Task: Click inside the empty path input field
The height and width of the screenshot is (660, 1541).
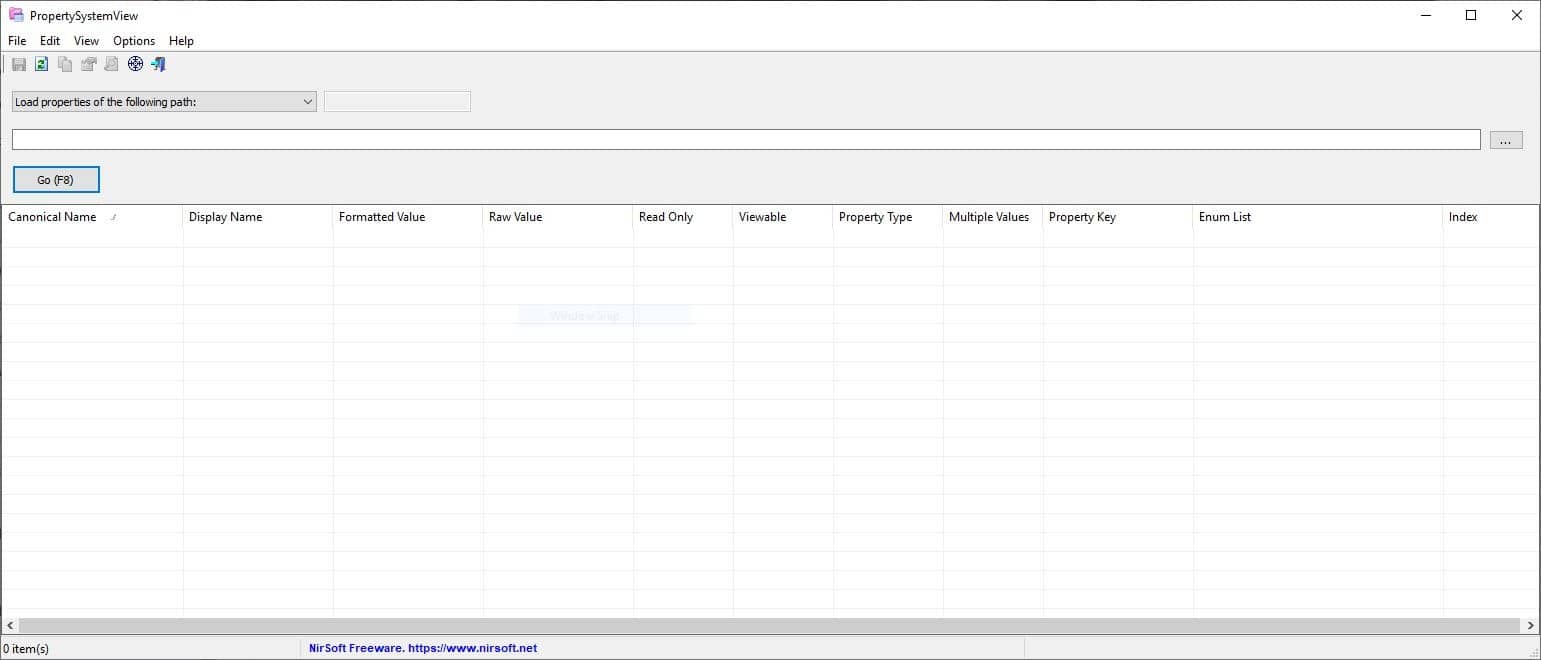Action: [700, 139]
